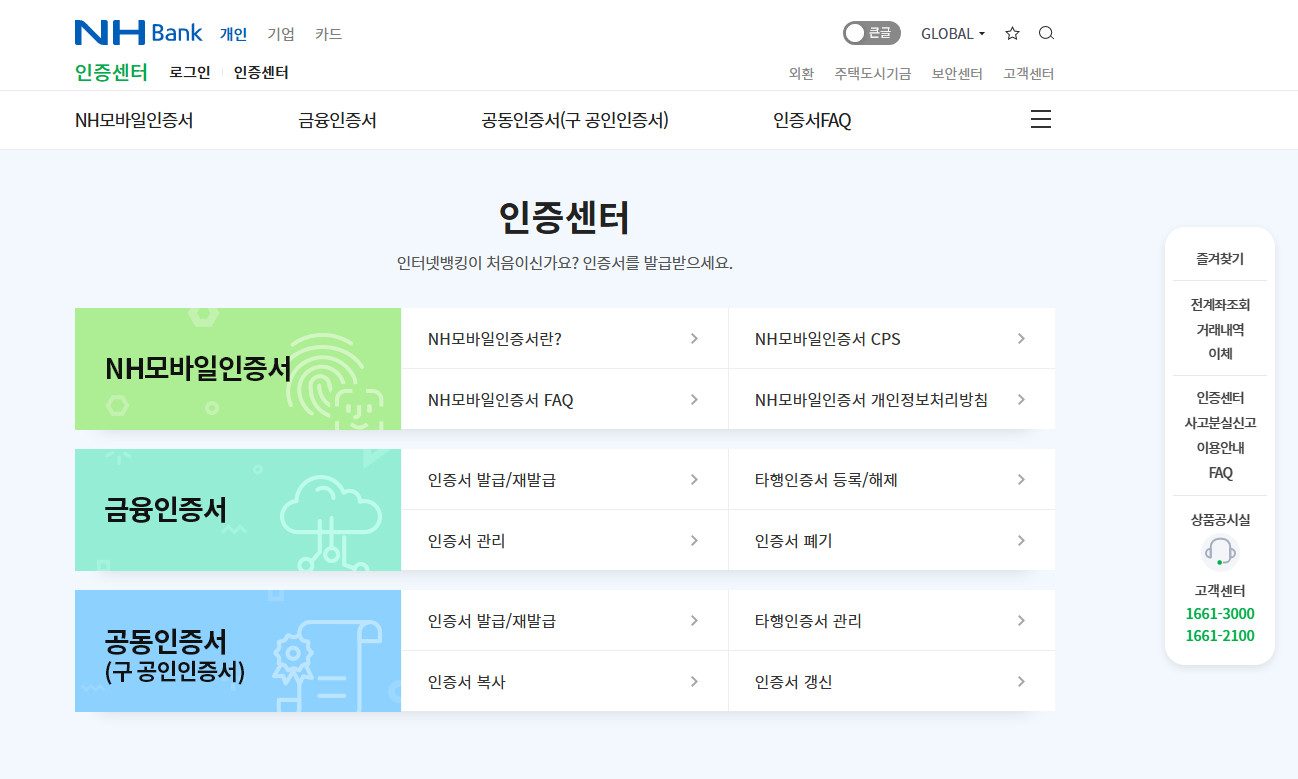The width and height of the screenshot is (1298, 779).
Task: Select the 카드 tab
Action: tap(329, 33)
